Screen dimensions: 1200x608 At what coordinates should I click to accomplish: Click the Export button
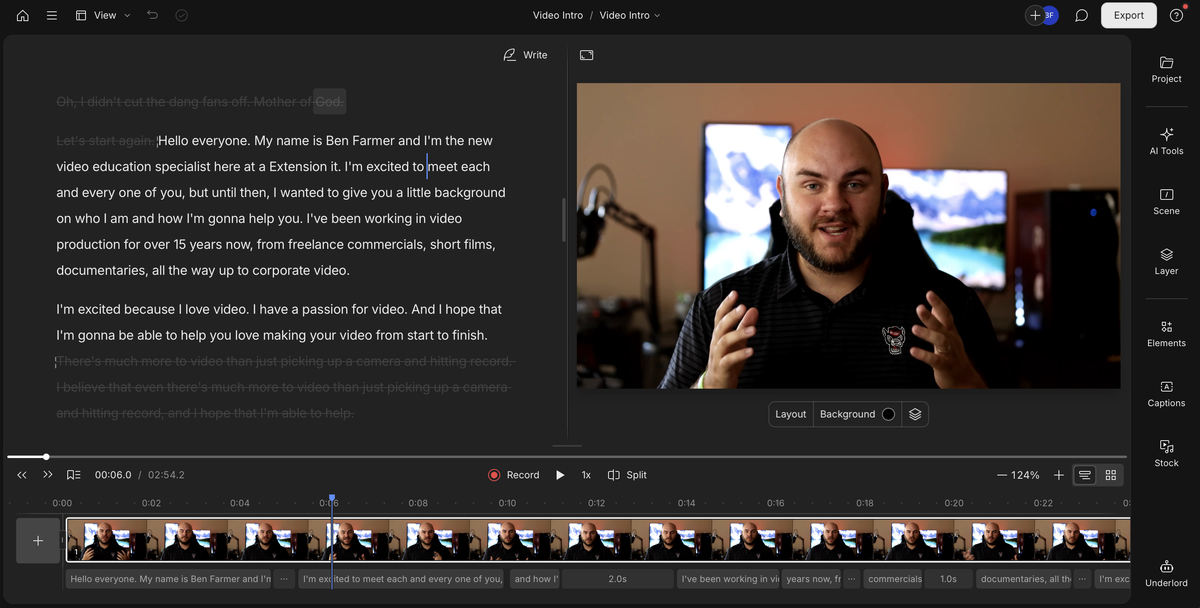[1128, 15]
